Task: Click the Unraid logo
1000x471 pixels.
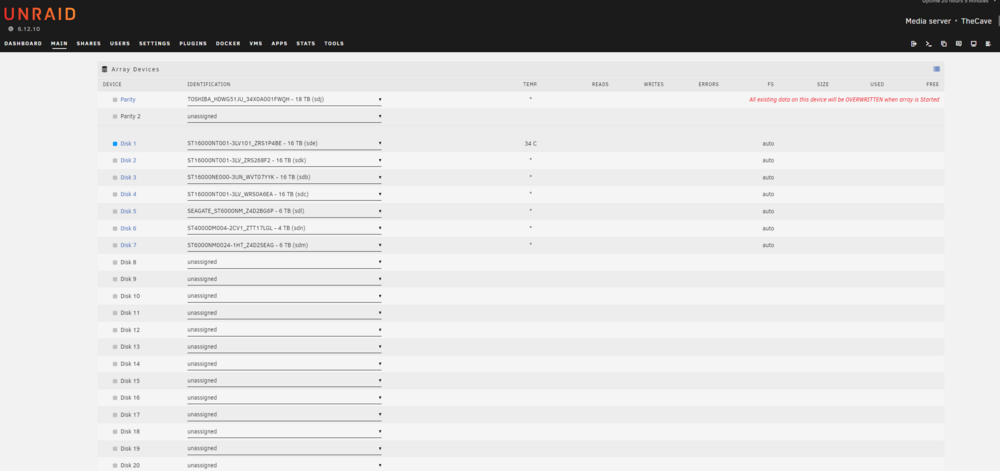Action: [x=40, y=13]
